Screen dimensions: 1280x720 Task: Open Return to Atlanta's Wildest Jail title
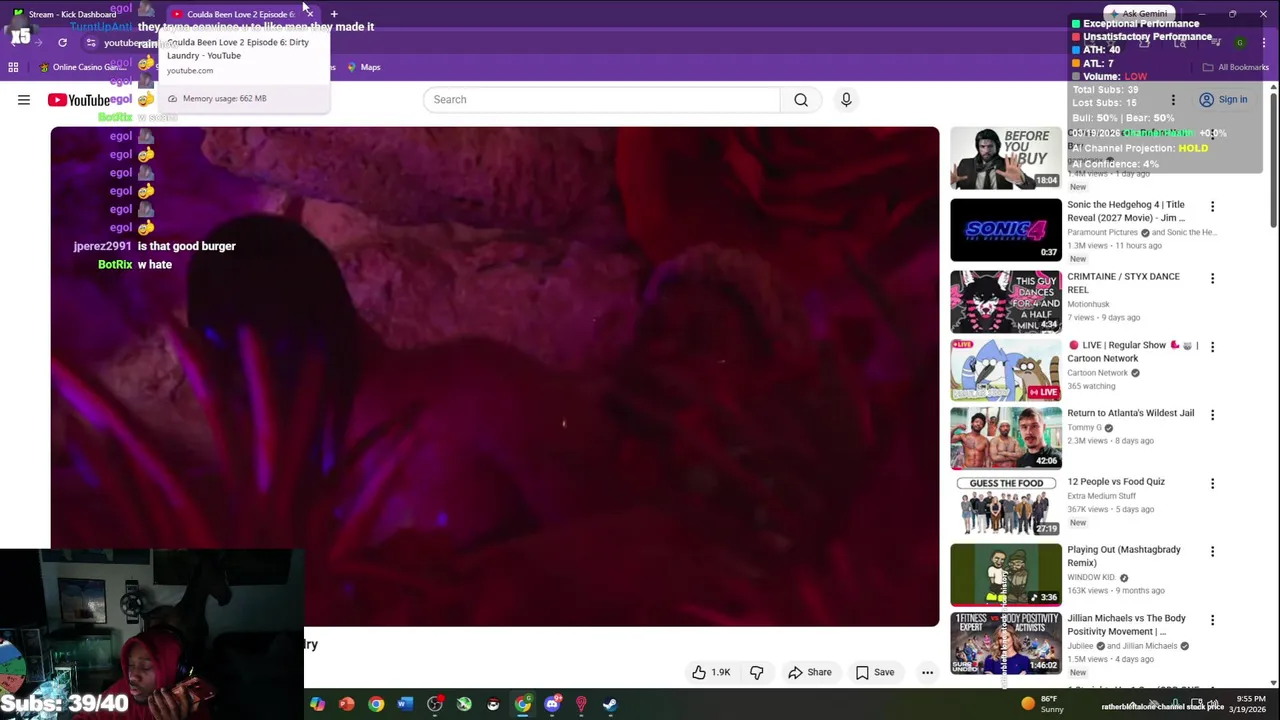1130,413
